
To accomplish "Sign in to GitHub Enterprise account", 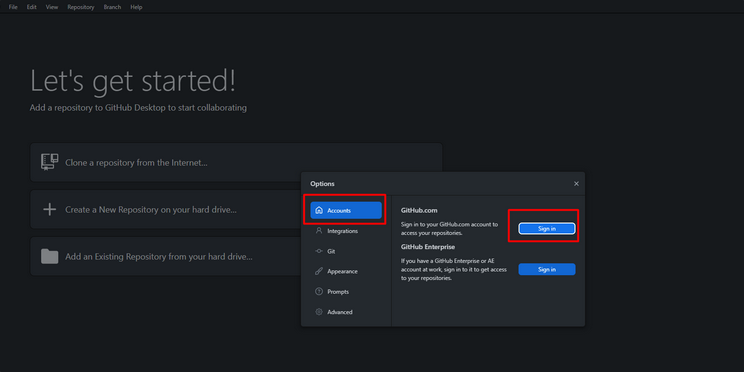I will click(547, 270).
